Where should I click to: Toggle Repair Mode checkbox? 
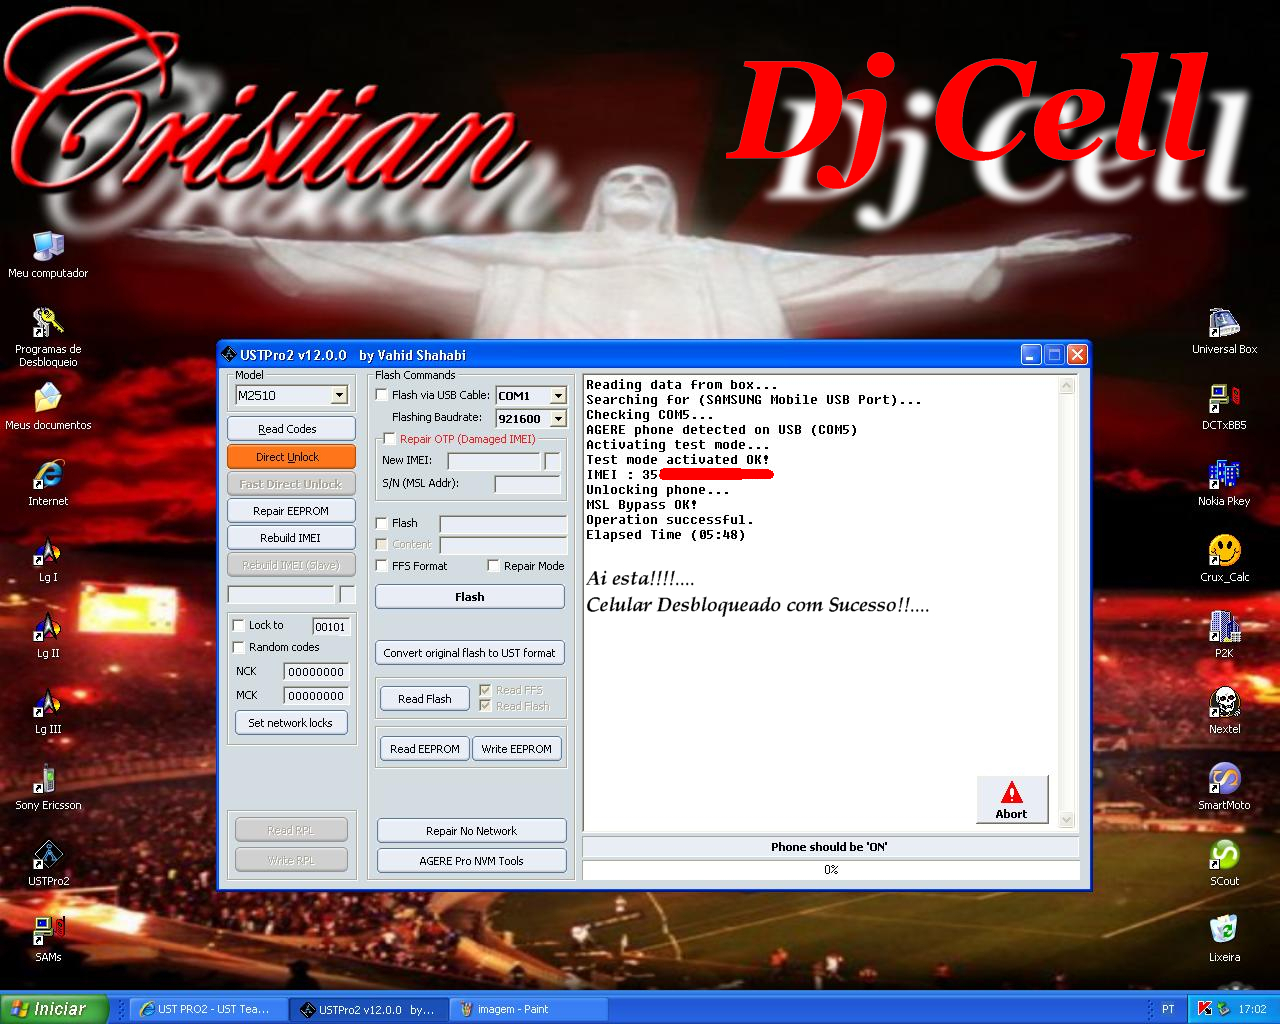click(x=494, y=566)
